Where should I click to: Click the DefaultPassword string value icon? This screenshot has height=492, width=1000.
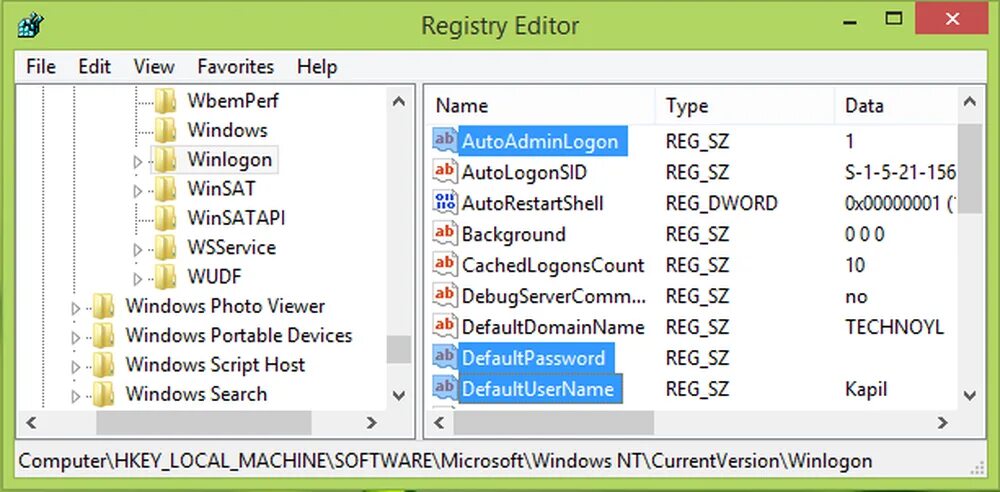pyautogui.click(x=445, y=358)
